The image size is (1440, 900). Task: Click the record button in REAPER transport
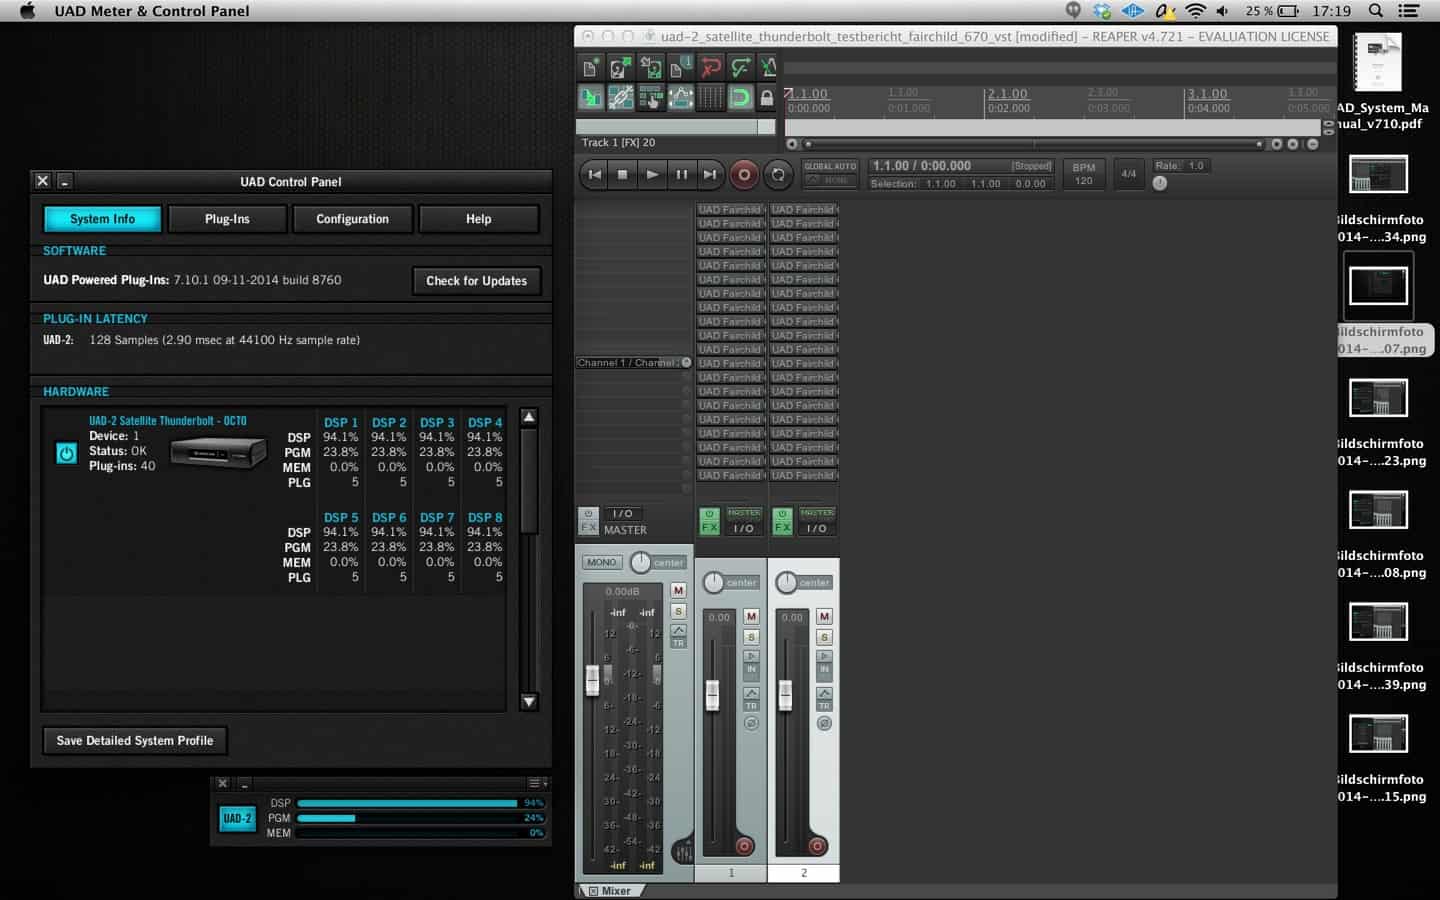coord(743,174)
